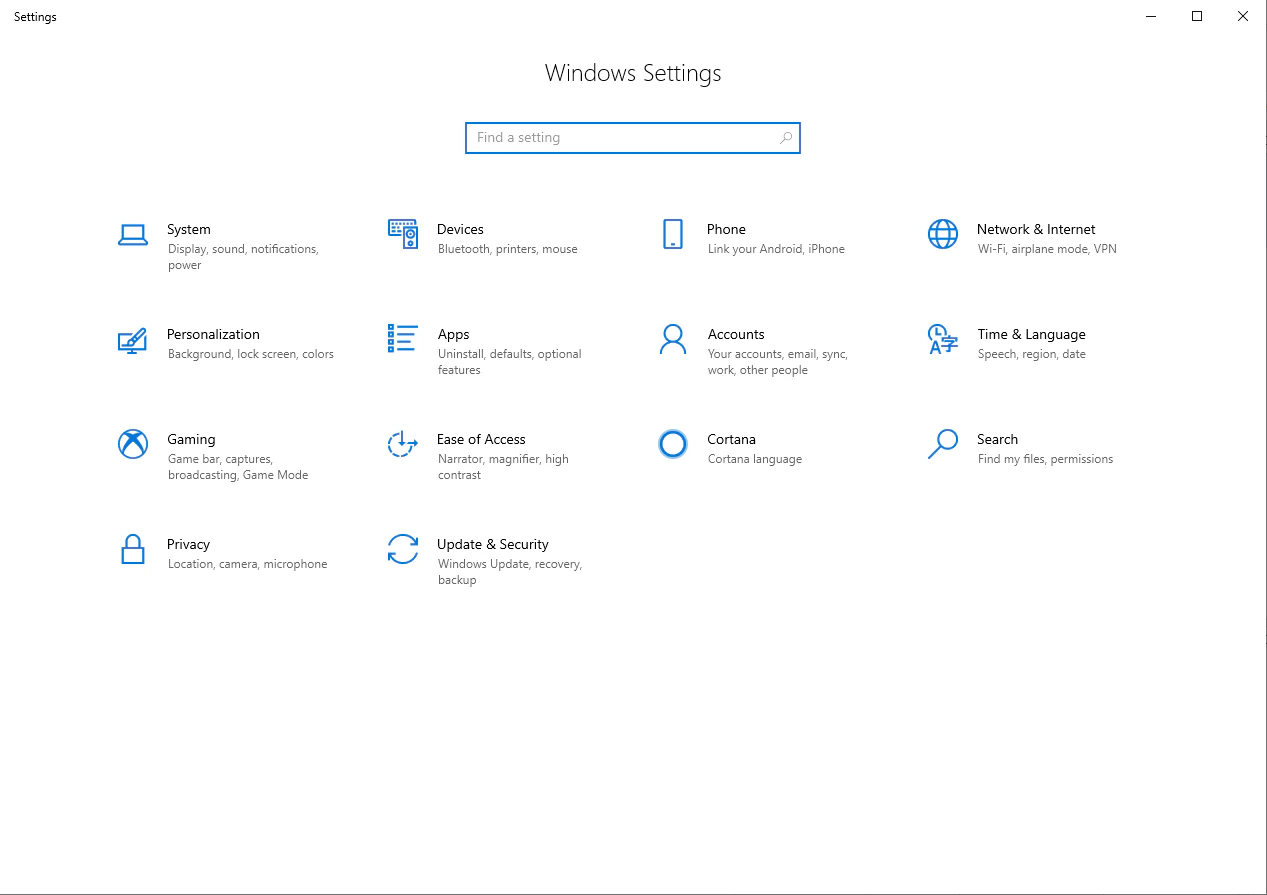Click the Update & Security arrows icon
The width and height of the screenshot is (1267, 895).
(402, 549)
